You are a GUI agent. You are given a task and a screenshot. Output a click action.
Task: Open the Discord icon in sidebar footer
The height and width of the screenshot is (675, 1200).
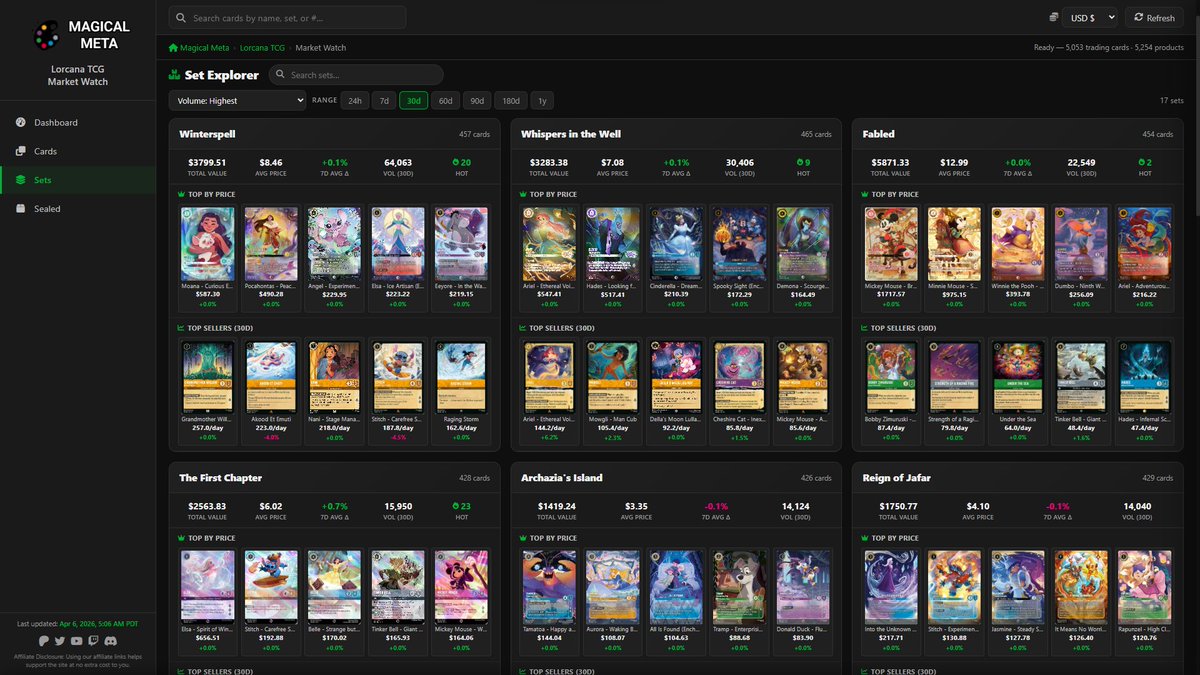click(x=109, y=640)
